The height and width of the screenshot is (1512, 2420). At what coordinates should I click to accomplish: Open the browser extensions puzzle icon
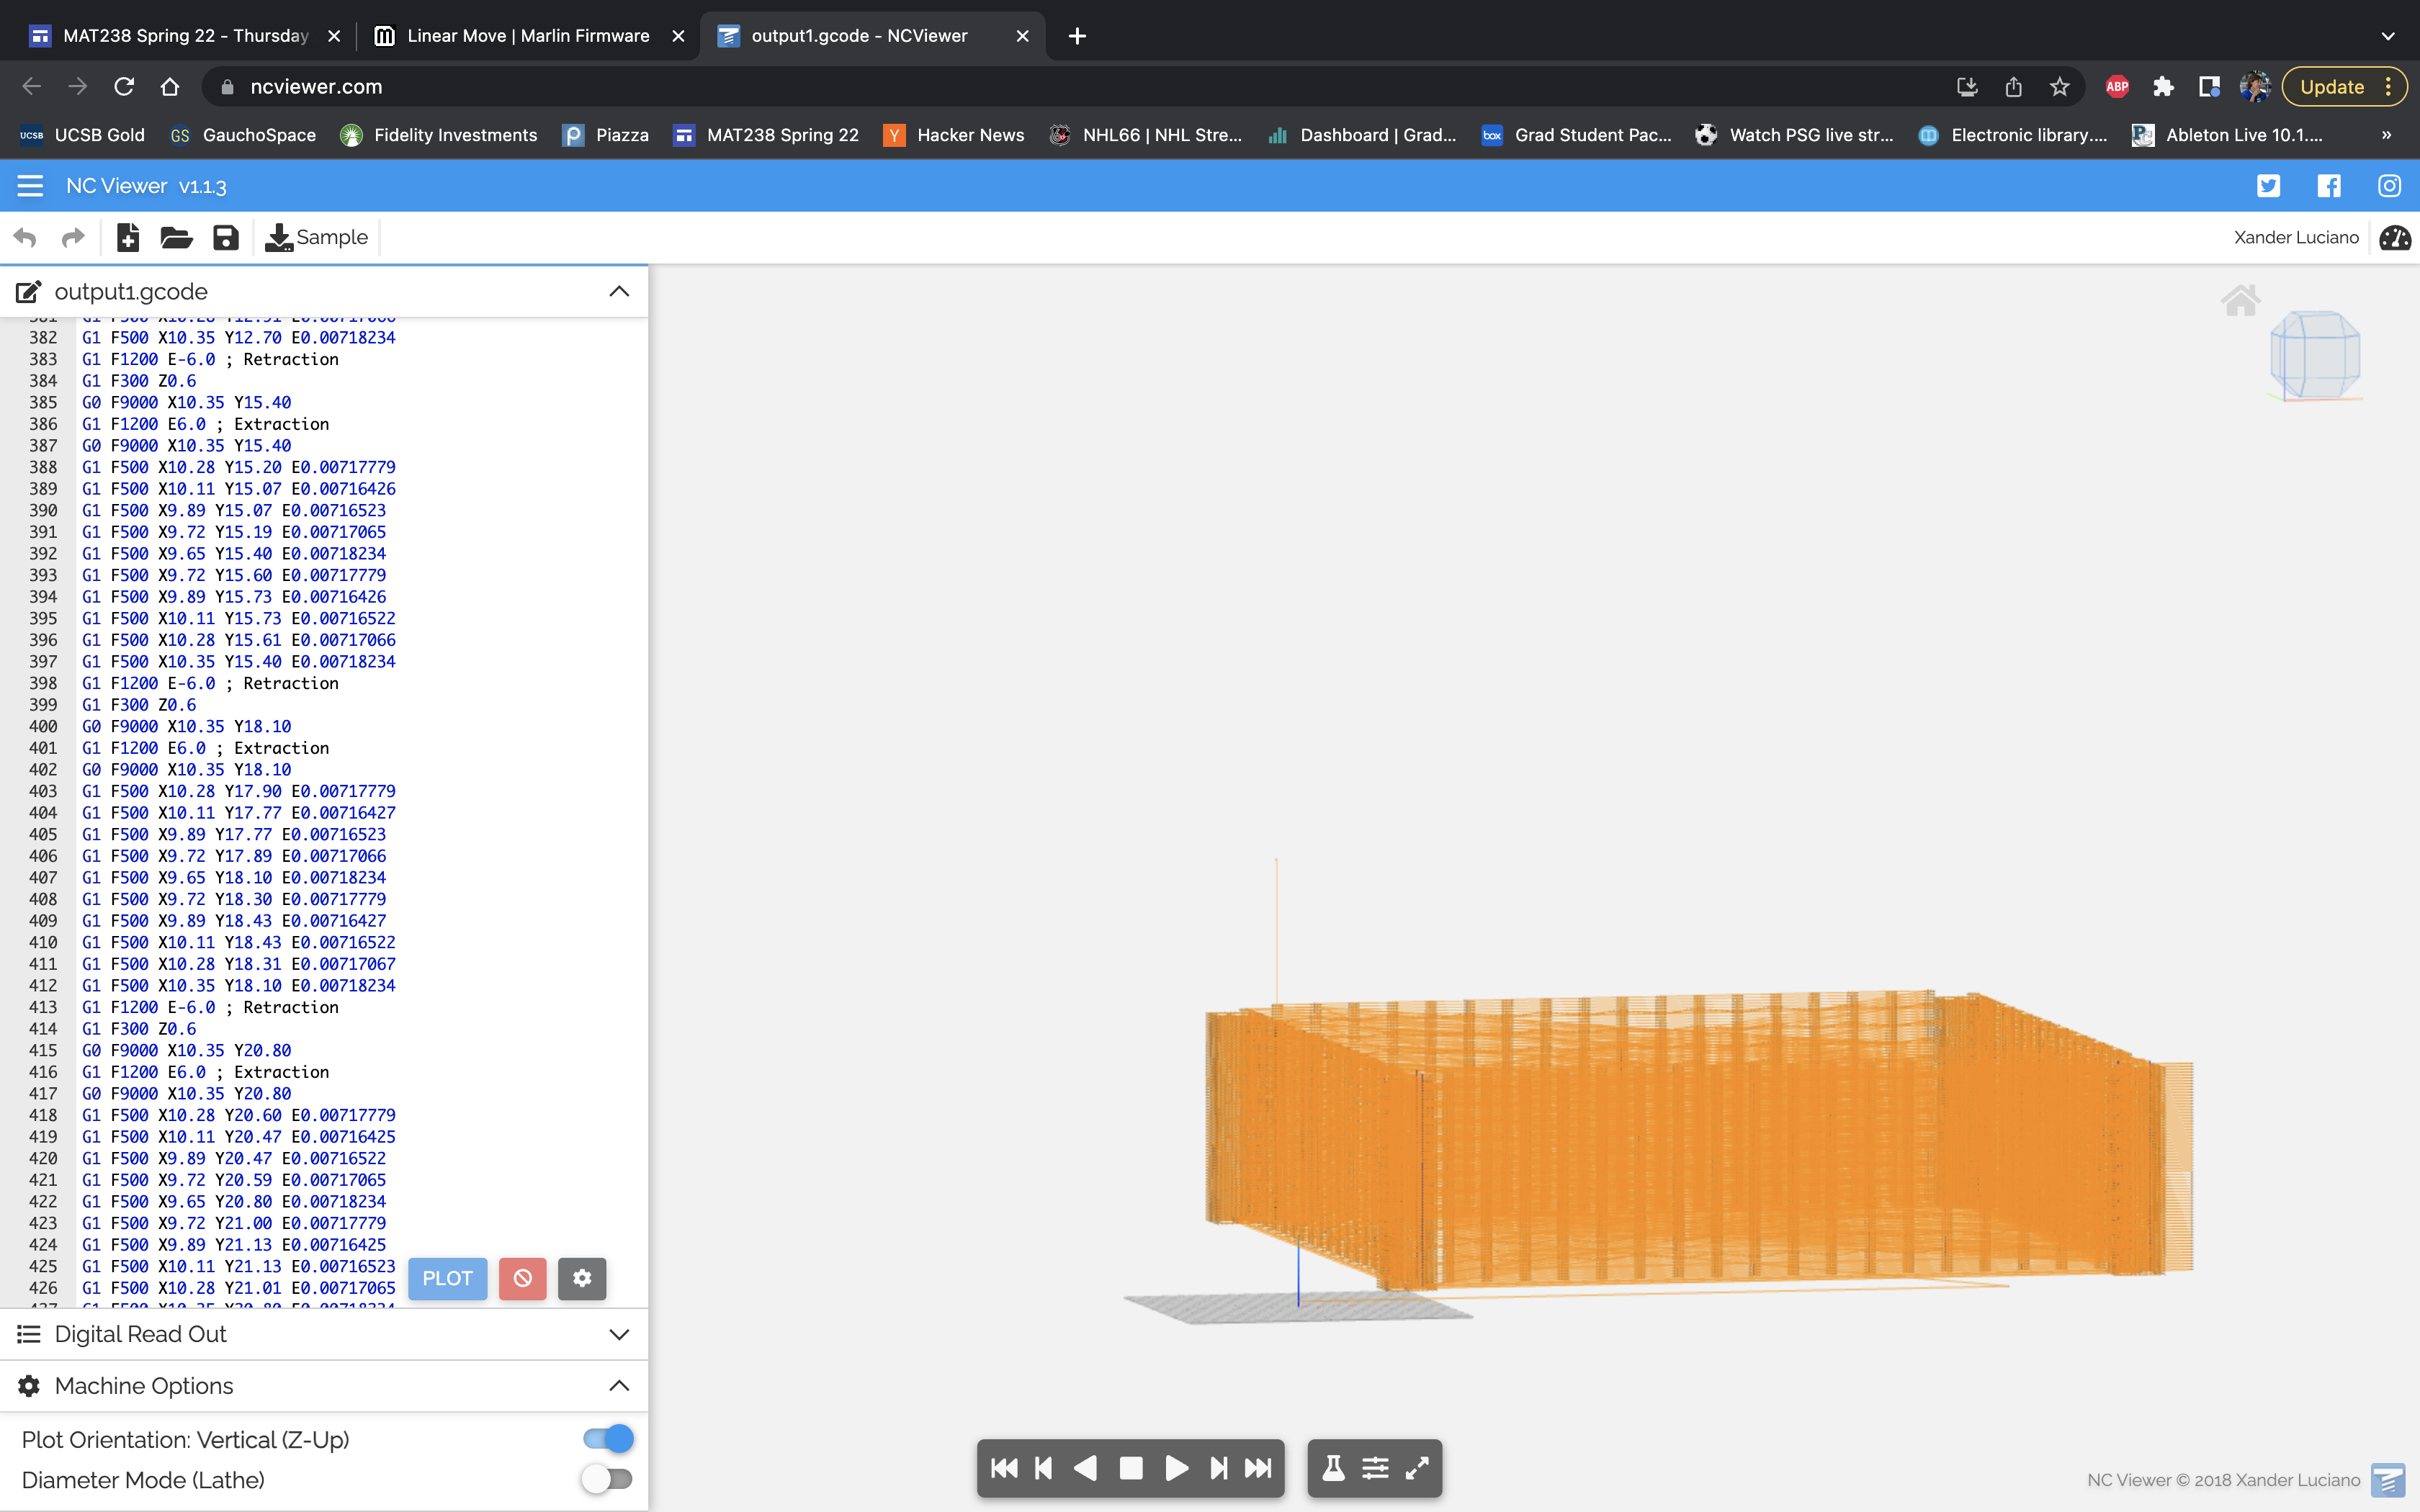[2163, 87]
